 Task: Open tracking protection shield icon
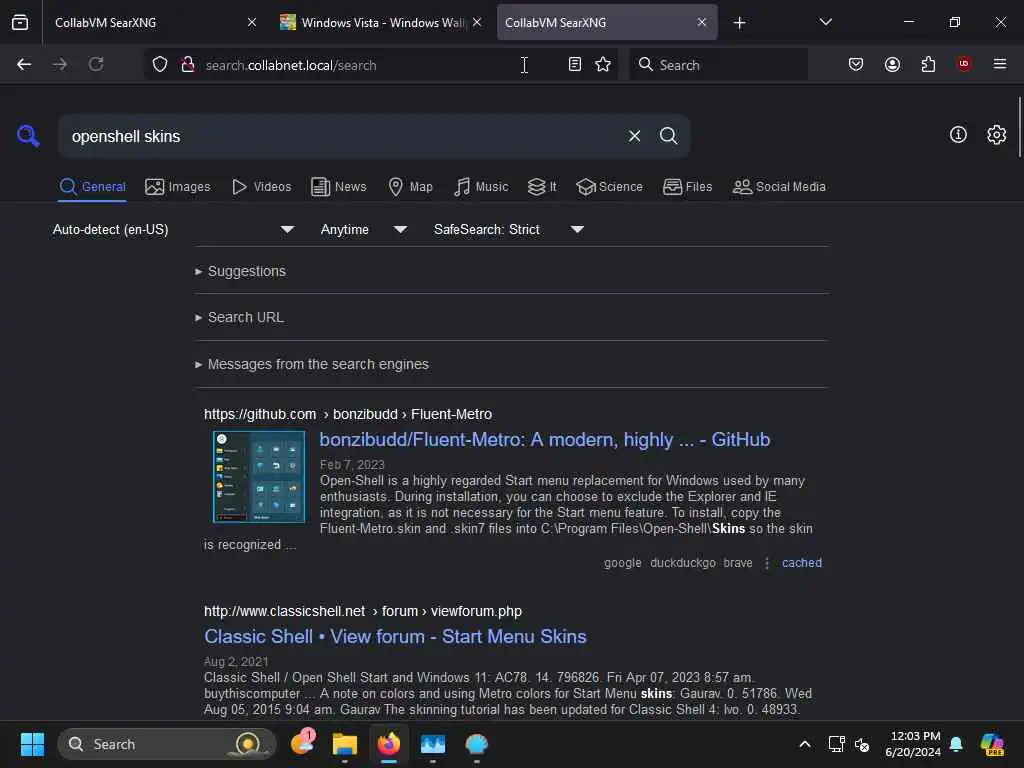click(x=160, y=65)
